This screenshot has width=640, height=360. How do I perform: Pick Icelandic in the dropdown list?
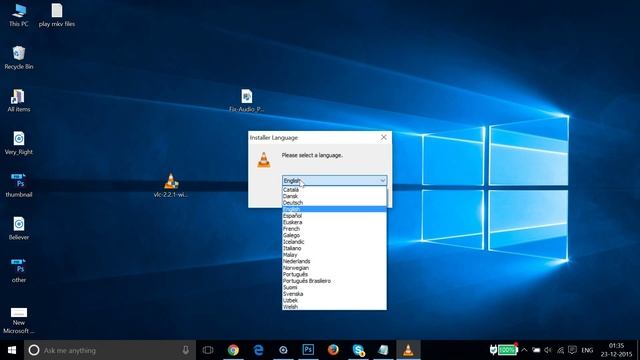[334, 242]
